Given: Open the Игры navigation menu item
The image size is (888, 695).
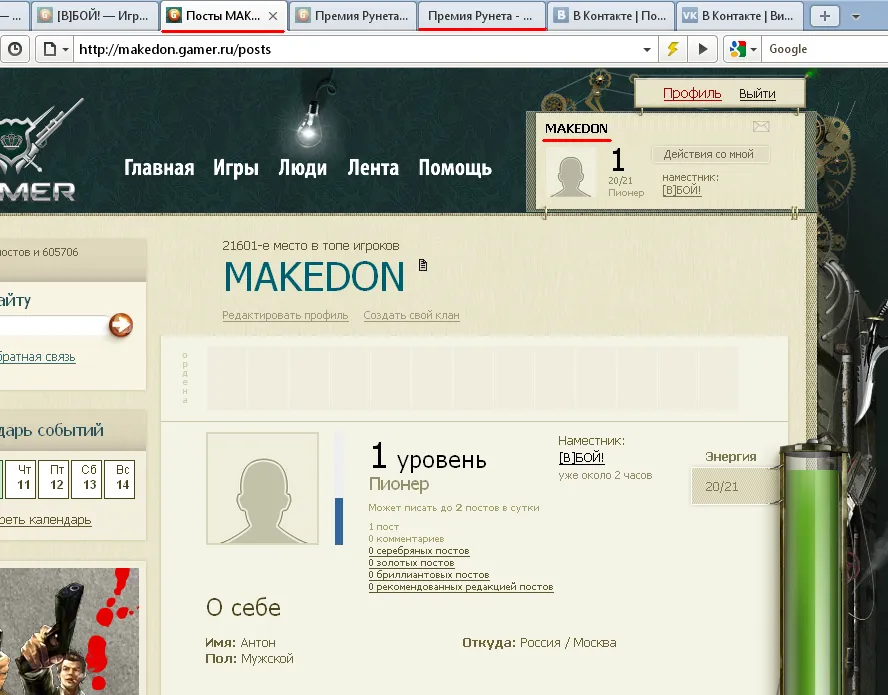Looking at the screenshot, I should click(x=236, y=168).
